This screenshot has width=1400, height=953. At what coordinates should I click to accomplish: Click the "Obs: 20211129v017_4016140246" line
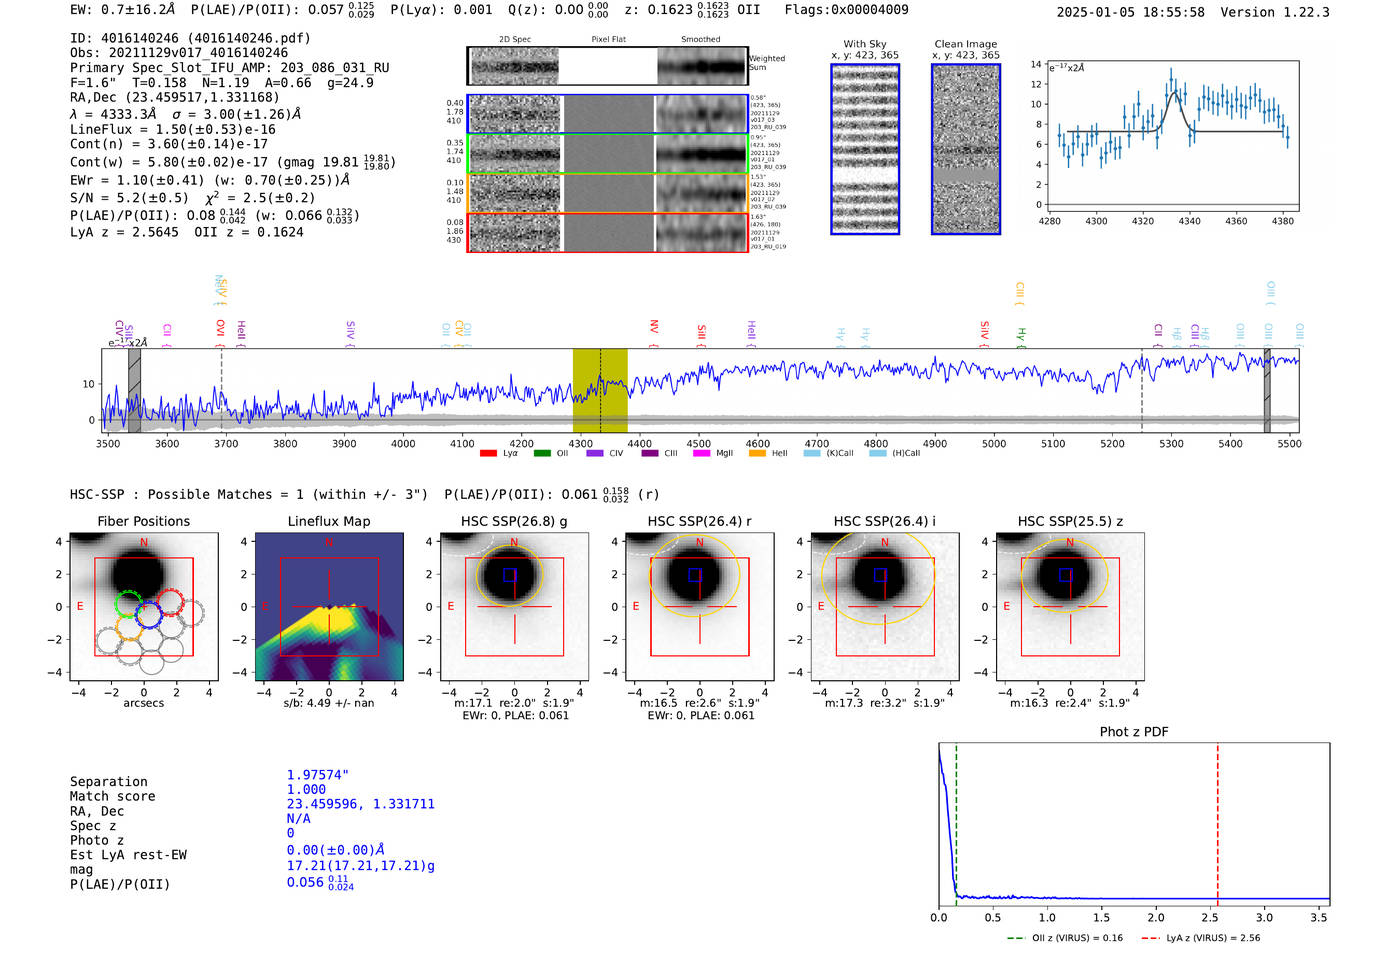pos(179,53)
